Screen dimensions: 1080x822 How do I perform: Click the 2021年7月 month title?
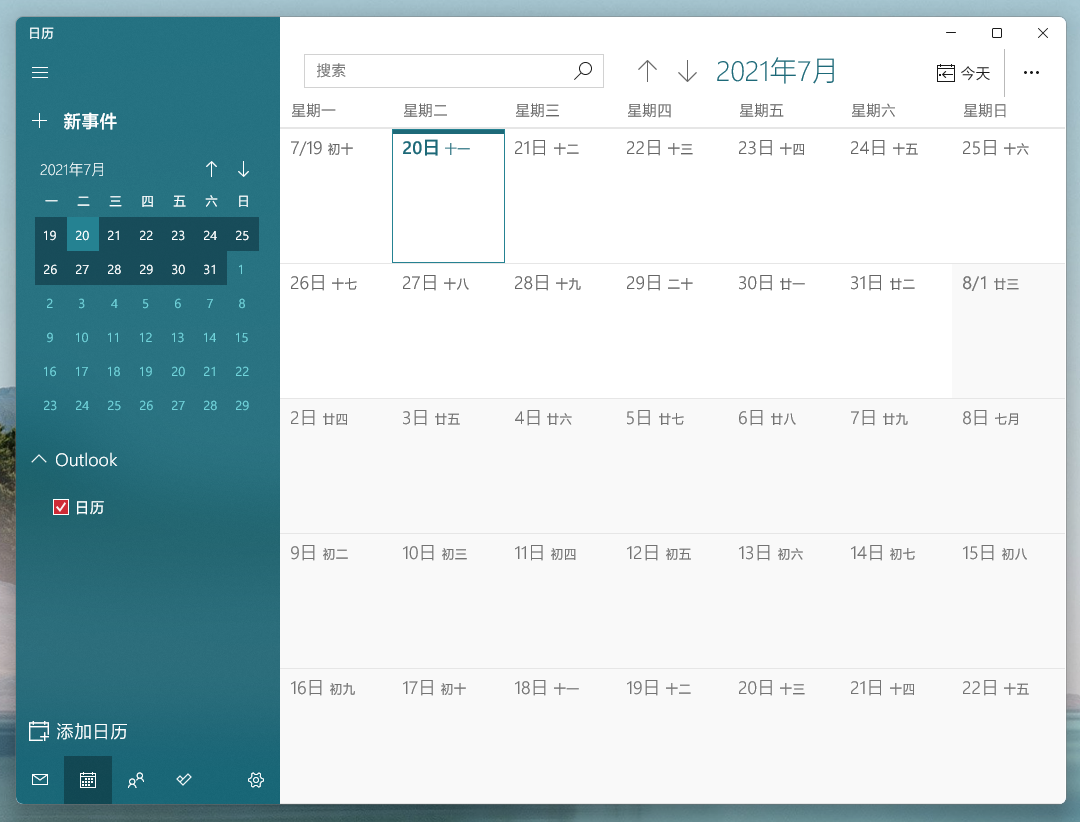click(x=775, y=70)
